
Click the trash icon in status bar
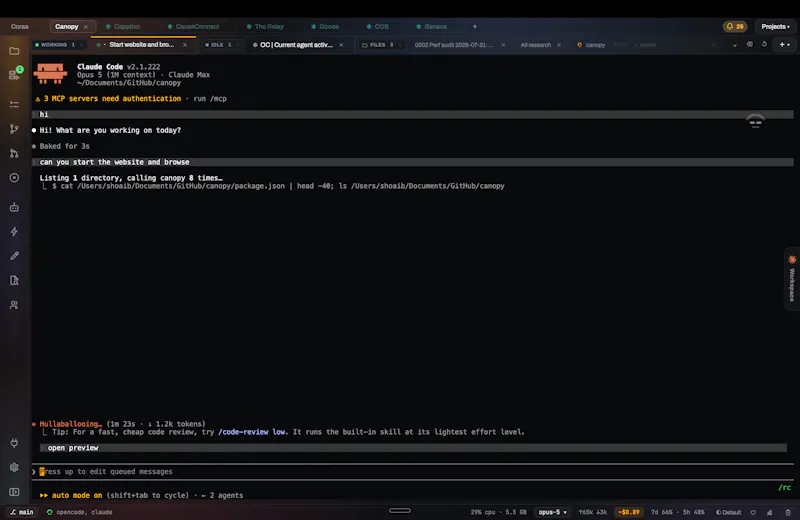click(x=788, y=512)
